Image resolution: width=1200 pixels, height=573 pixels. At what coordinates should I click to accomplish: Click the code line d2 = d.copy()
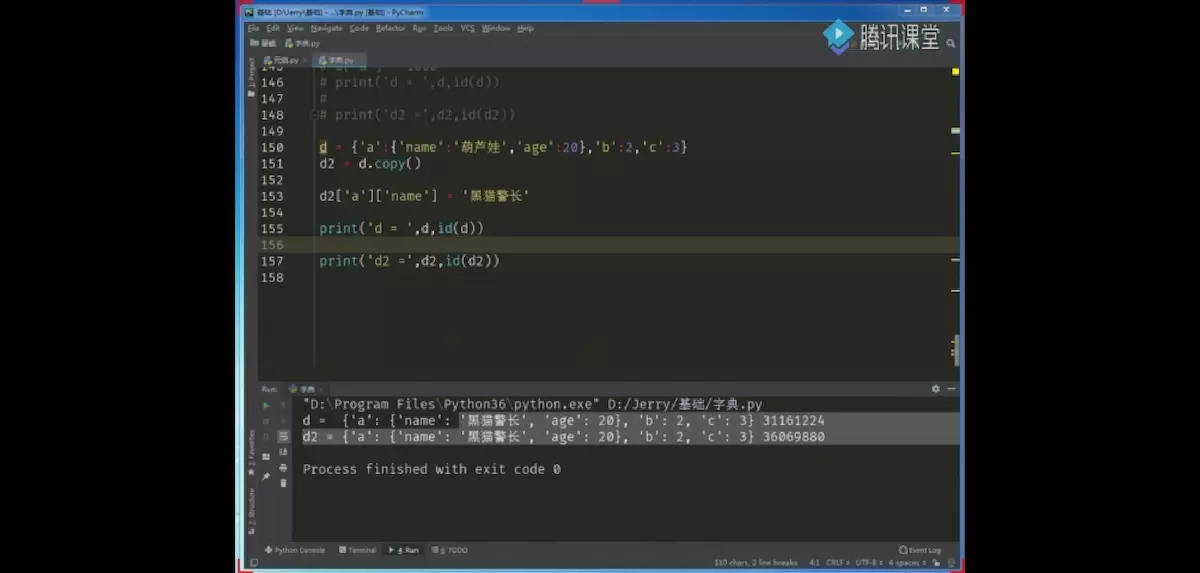point(370,163)
